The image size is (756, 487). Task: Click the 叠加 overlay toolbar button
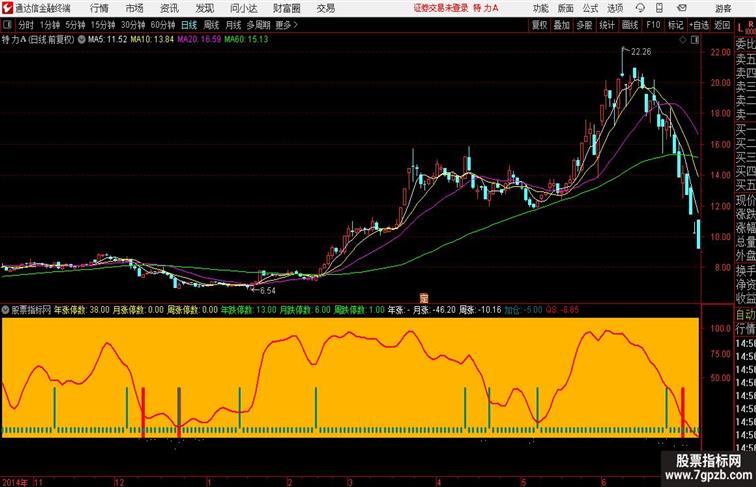[562, 25]
